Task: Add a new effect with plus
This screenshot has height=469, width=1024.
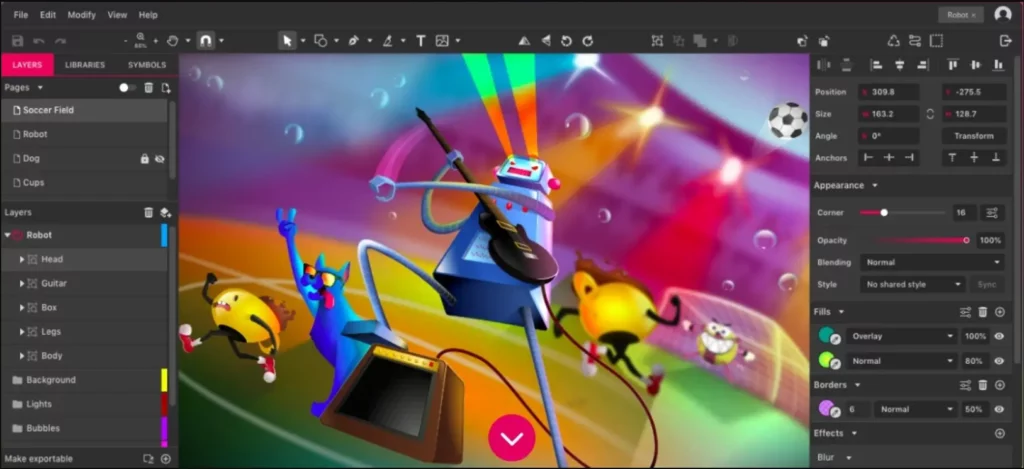Action: click(999, 433)
